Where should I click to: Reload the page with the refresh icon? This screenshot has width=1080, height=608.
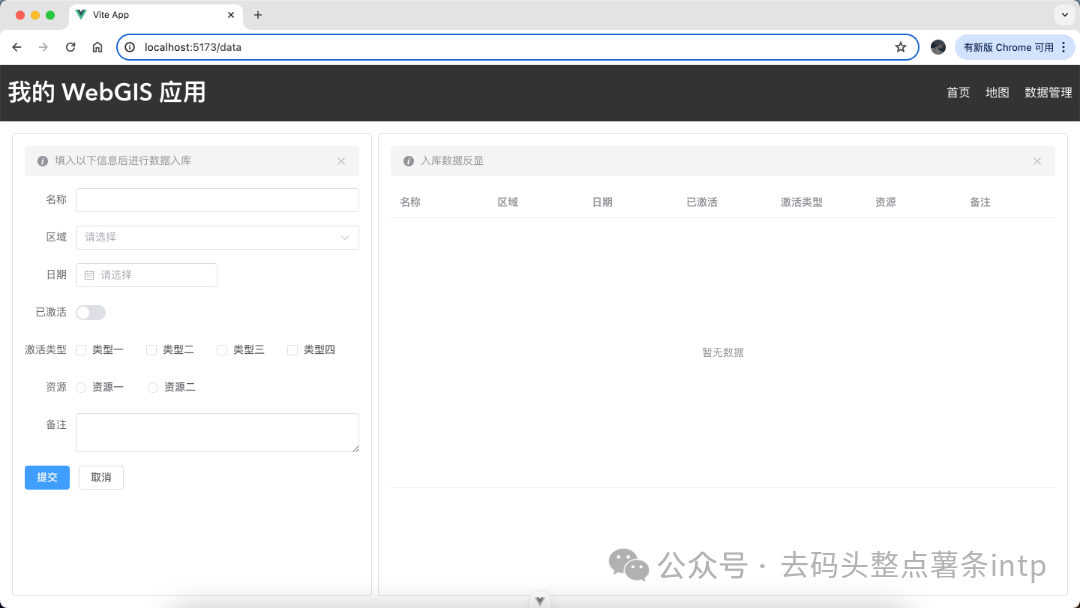click(x=70, y=47)
